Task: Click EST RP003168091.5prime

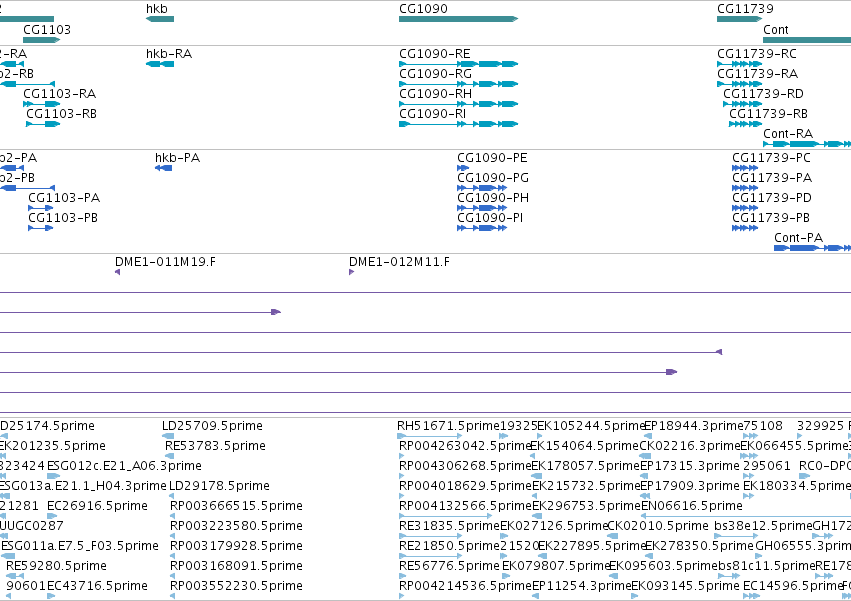Action: click(x=173, y=577)
